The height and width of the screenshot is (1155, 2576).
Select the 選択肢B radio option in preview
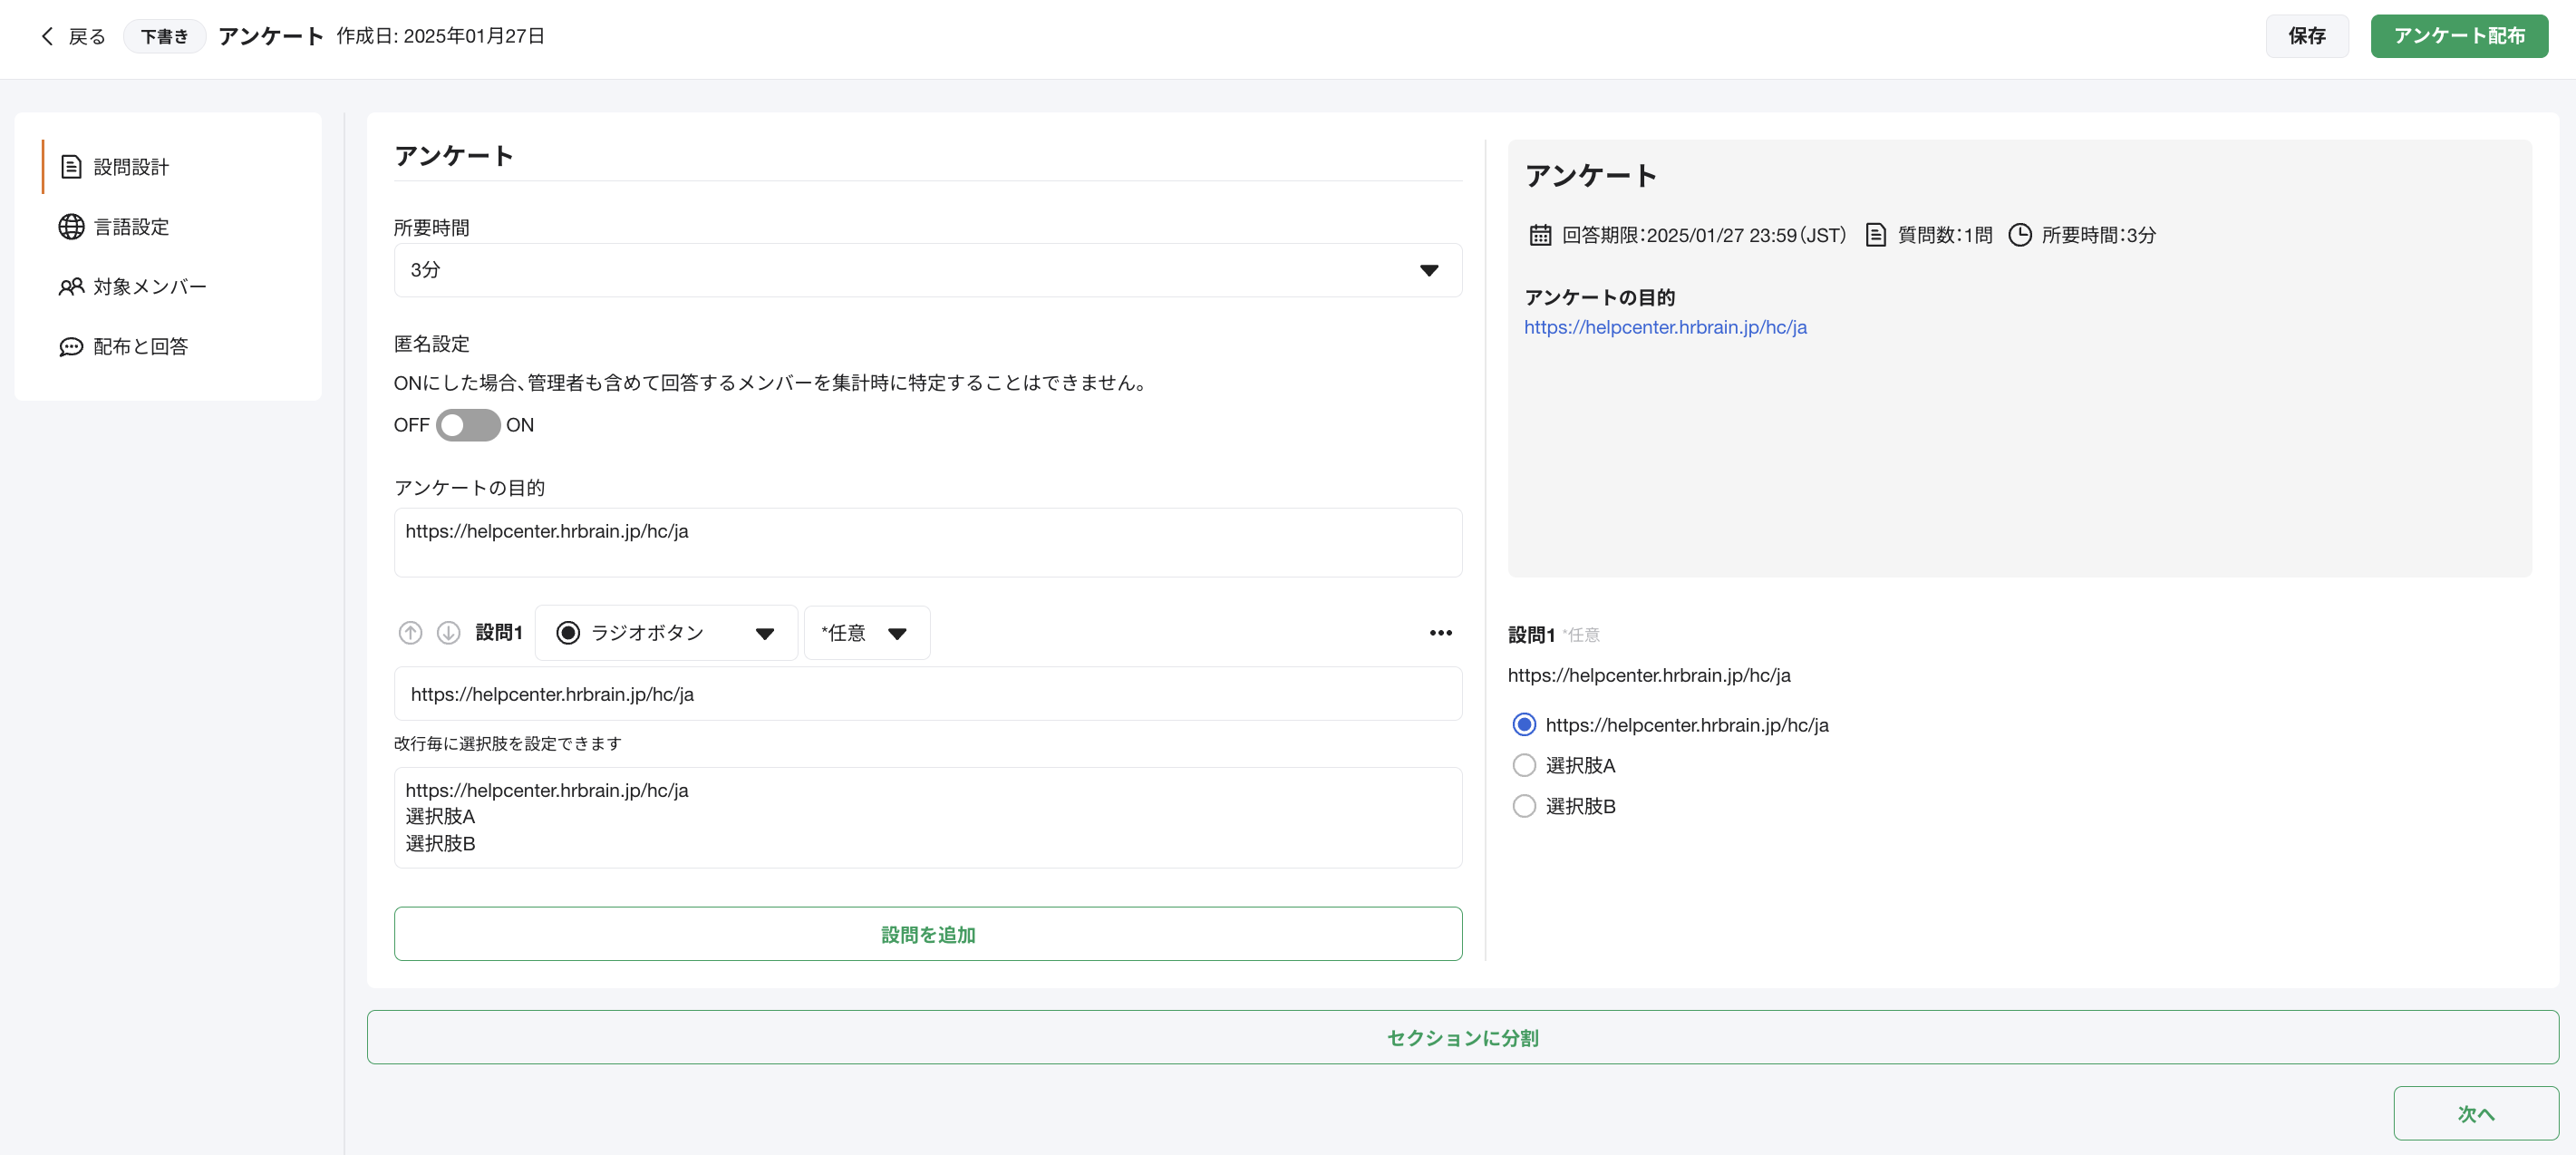pyautogui.click(x=1524, y=806)
